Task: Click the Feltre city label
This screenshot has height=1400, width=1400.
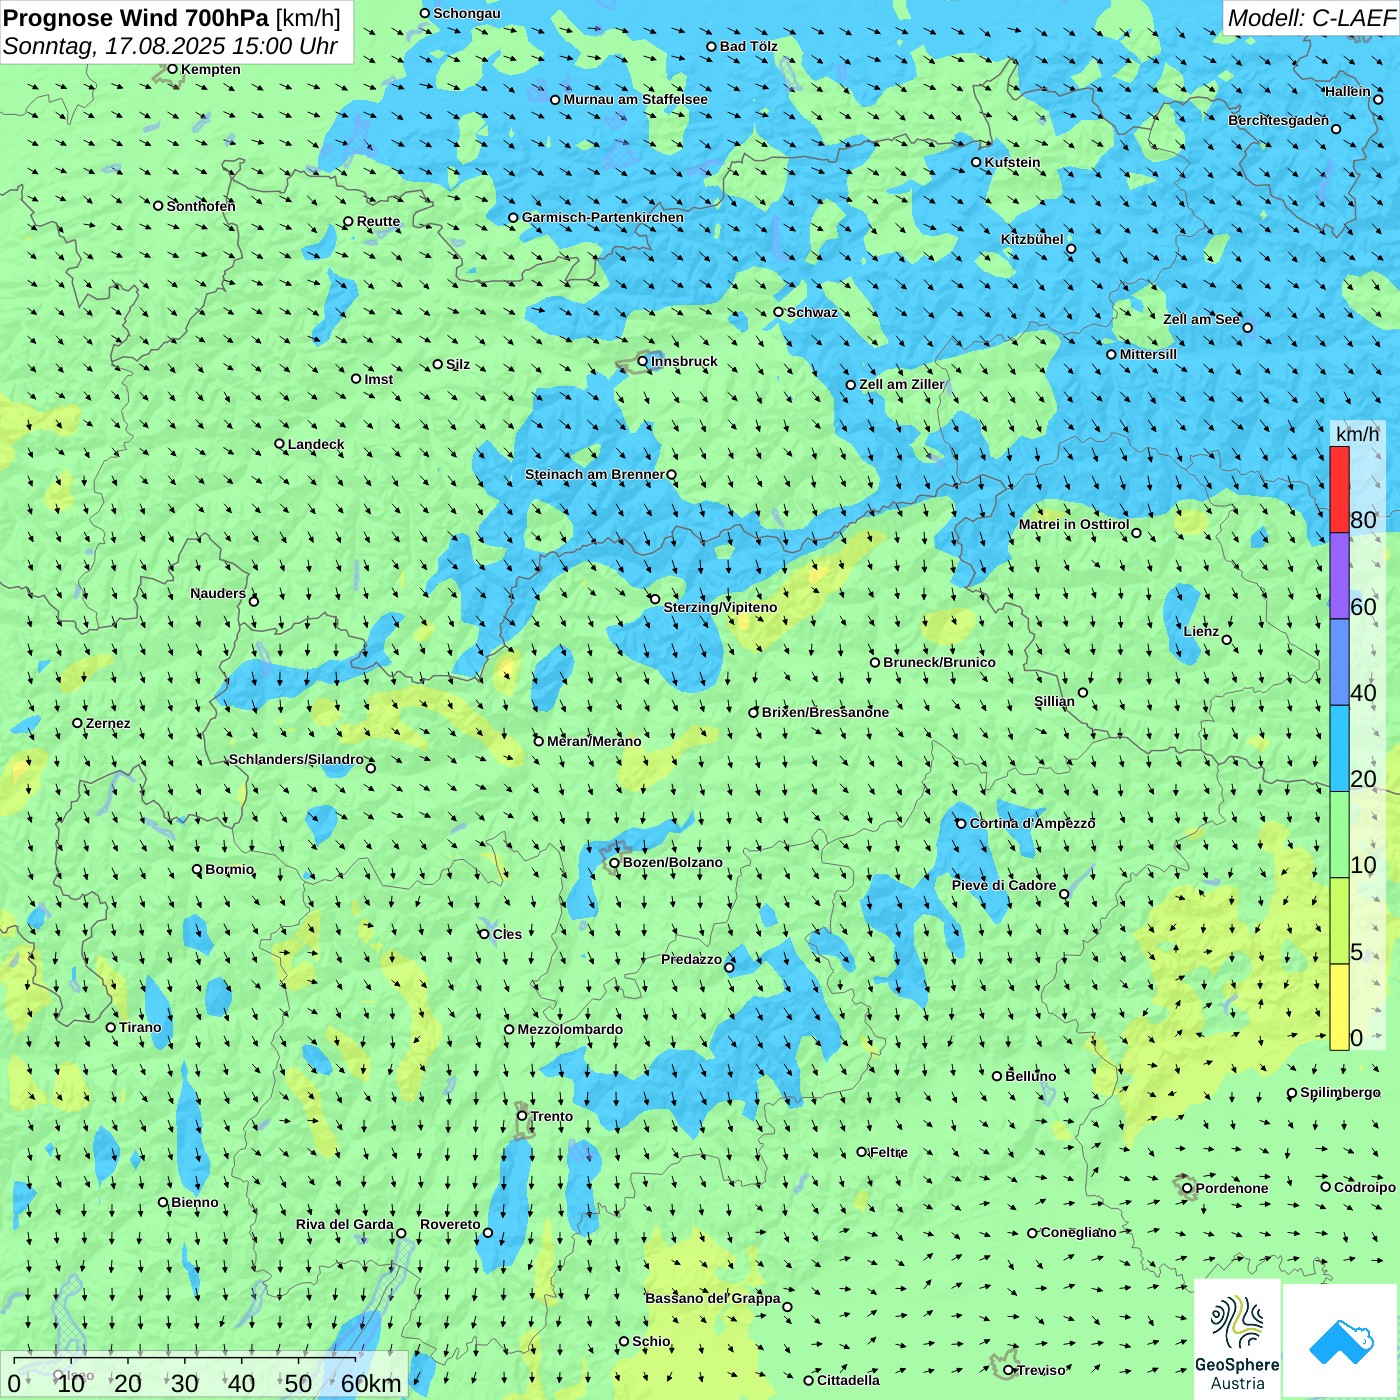Action: pyautogui.click(x=888, y=1152)
